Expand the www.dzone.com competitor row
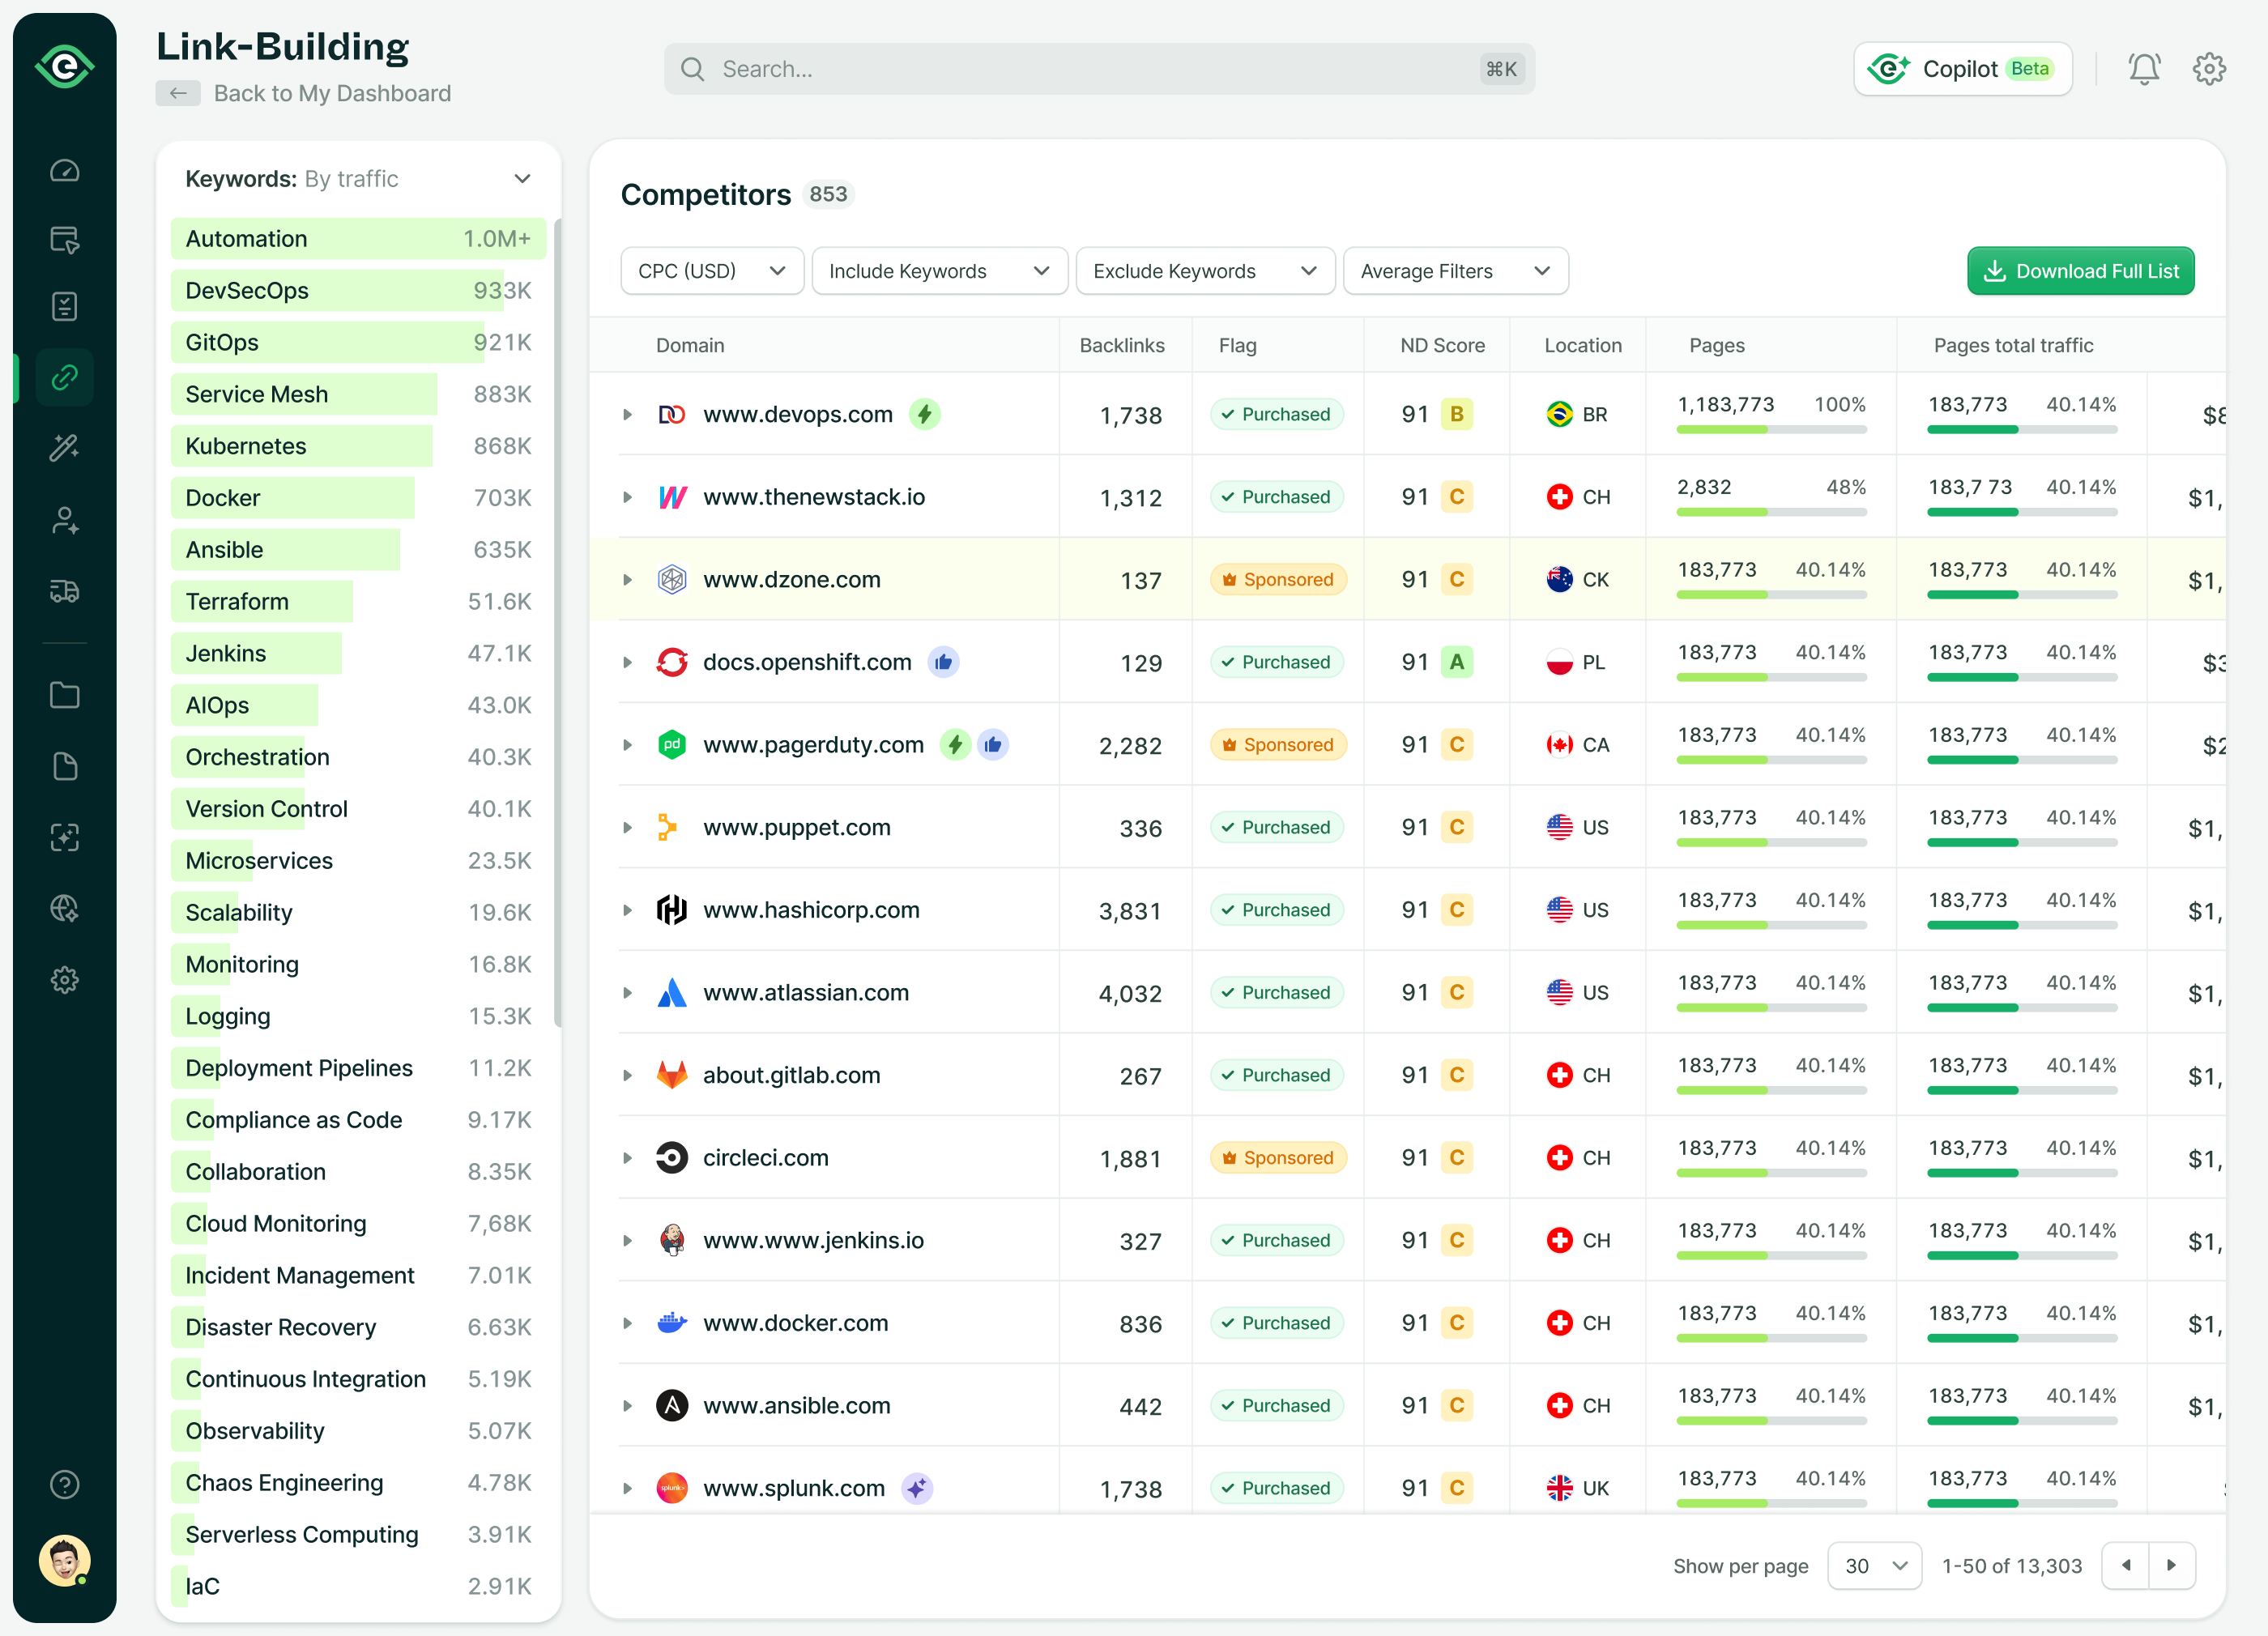 click(x=628, y=579)
